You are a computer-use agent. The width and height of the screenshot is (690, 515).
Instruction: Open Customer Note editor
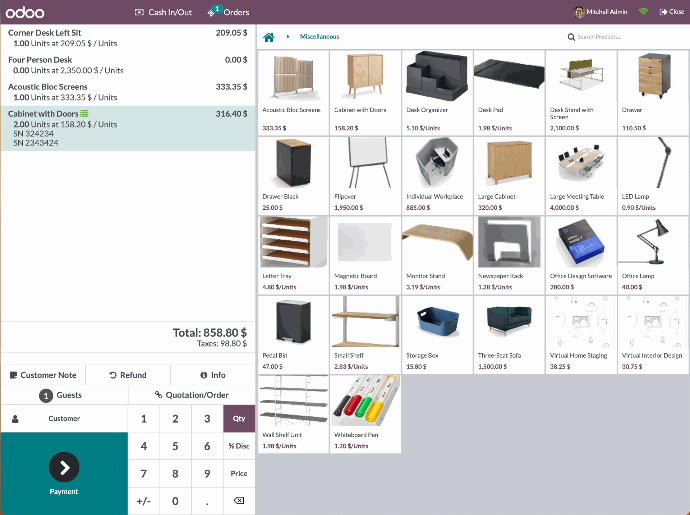click(x=42, y=375)
